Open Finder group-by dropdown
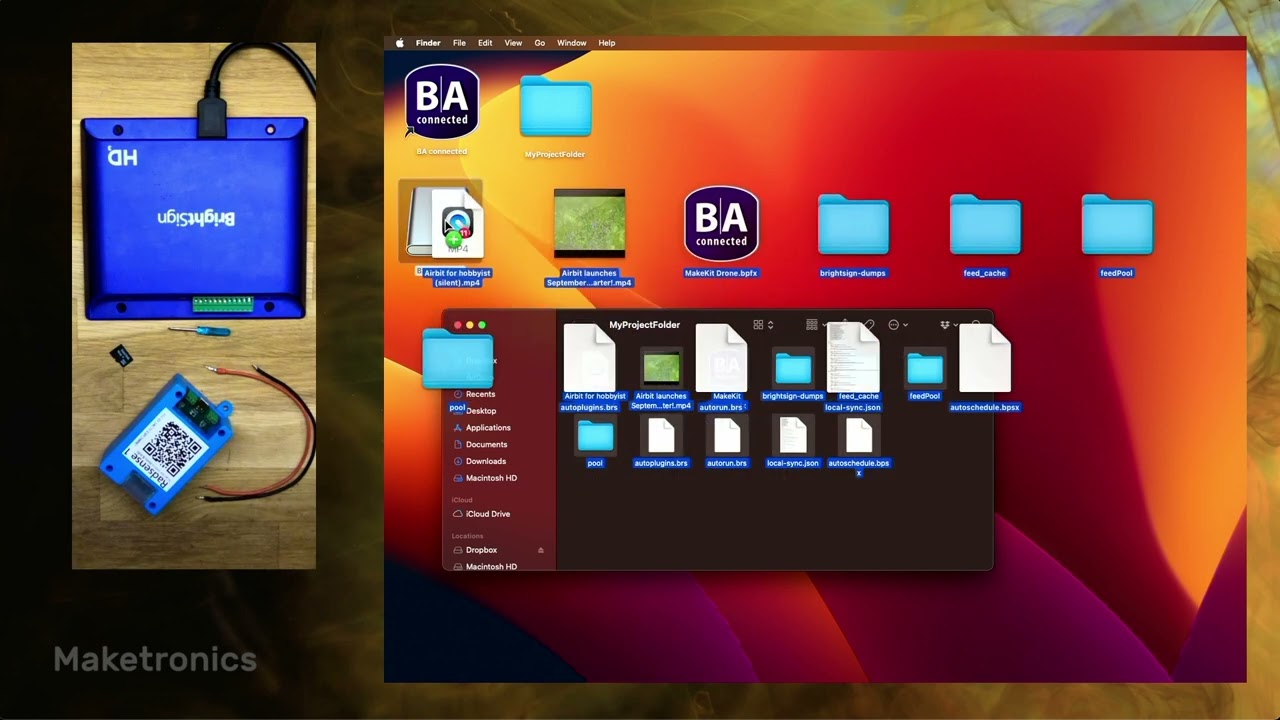Image resolution: width=1280 pixels, height=720 pixels. [x=817, y=325]
